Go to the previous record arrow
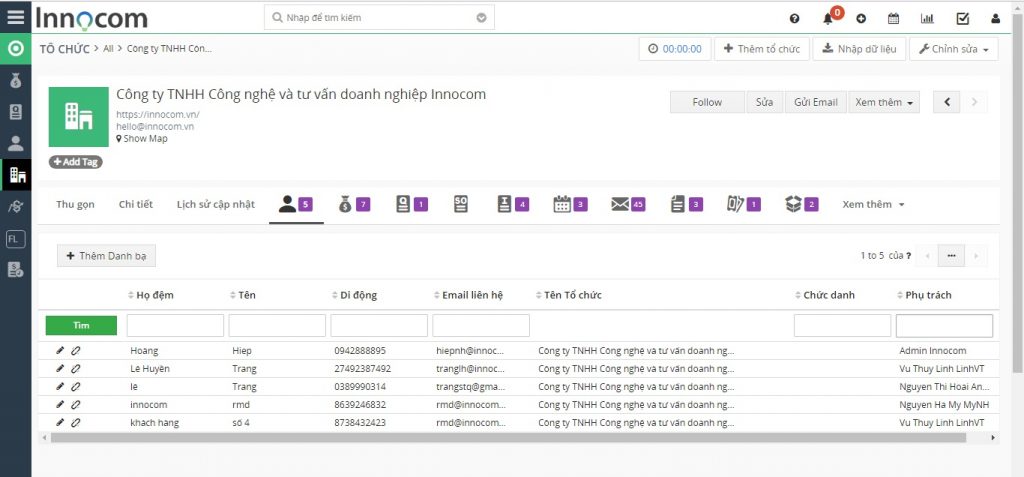 pos(947,102)
